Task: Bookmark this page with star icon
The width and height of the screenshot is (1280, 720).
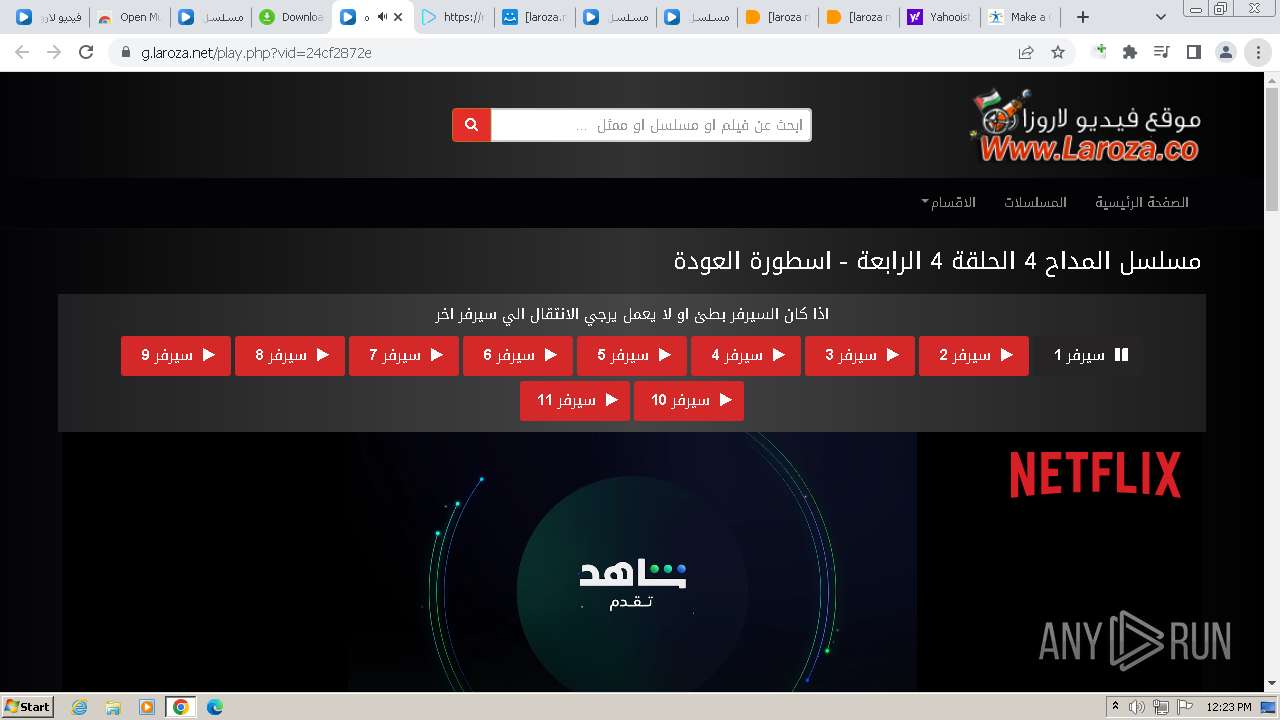Action: pos(1058,52)
